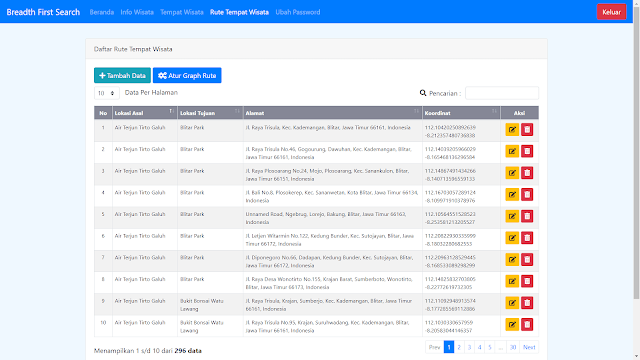Image resolution: width=640 pixels, height=360 pixels.
Task: Click "Daftar Rute Tempat Wisata" heading
Action: (133, 49)
